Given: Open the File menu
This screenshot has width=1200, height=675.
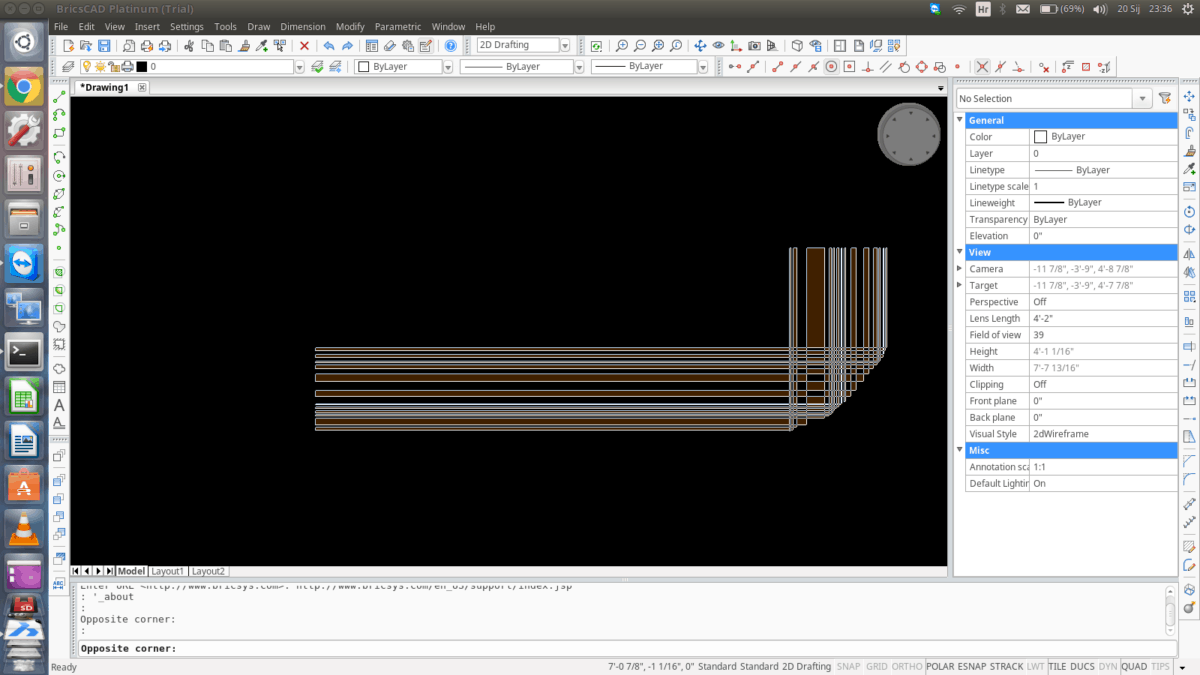Looking at the screenshot, I should pyautogui.click(x=61, y=27).
